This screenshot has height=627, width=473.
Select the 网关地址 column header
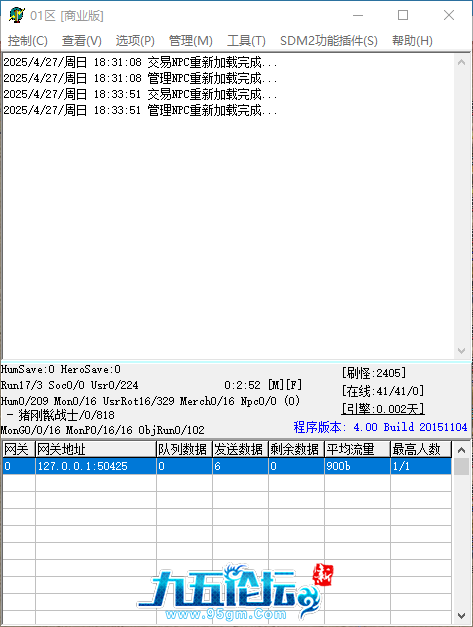(96, 449)
